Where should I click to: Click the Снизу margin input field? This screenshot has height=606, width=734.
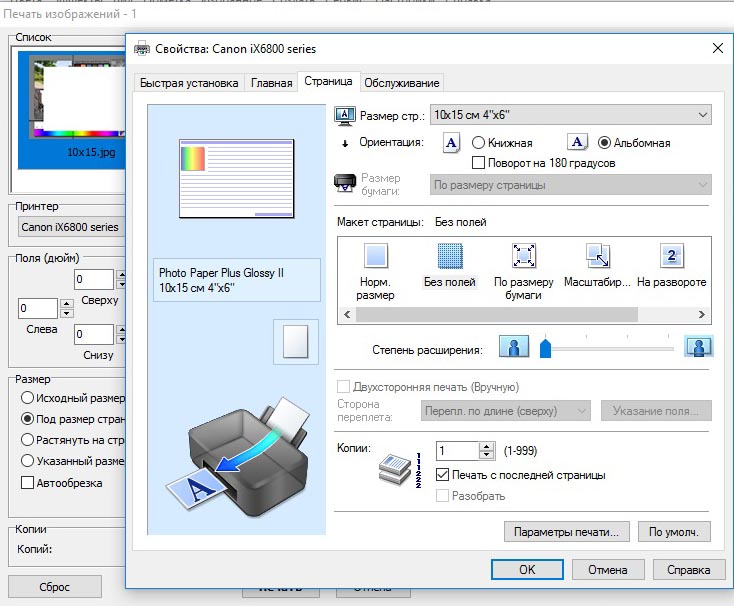pyautogui.click(x=94, y=334)
